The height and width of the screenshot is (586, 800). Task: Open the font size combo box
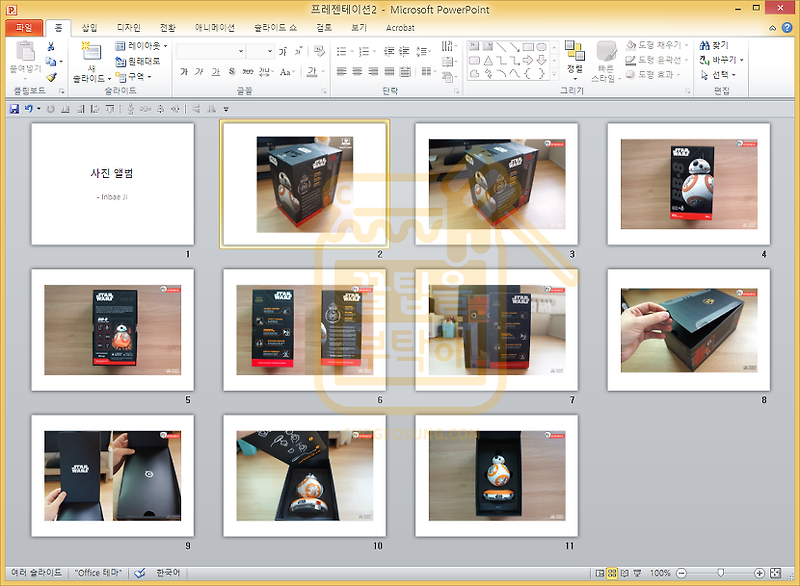[x=260, y=51]
